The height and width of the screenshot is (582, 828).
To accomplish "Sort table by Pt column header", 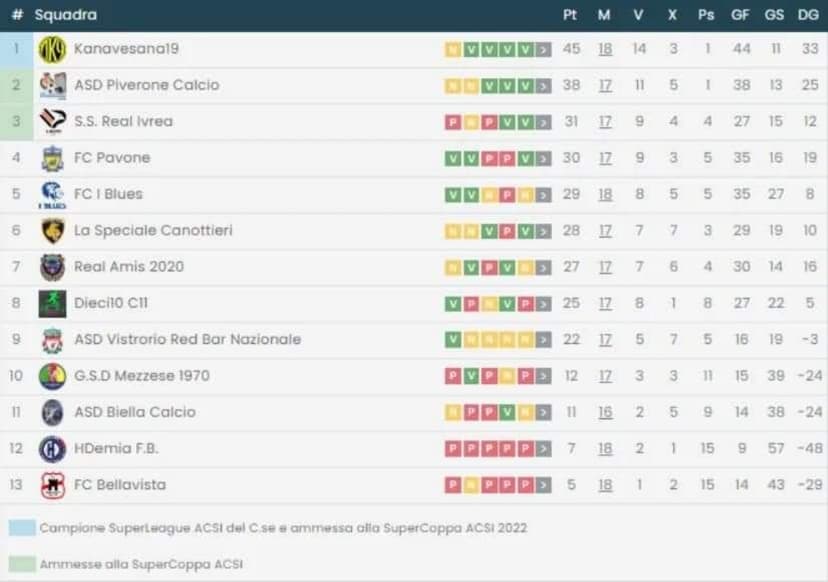I will pyautogui.click(x=571, y=15).
